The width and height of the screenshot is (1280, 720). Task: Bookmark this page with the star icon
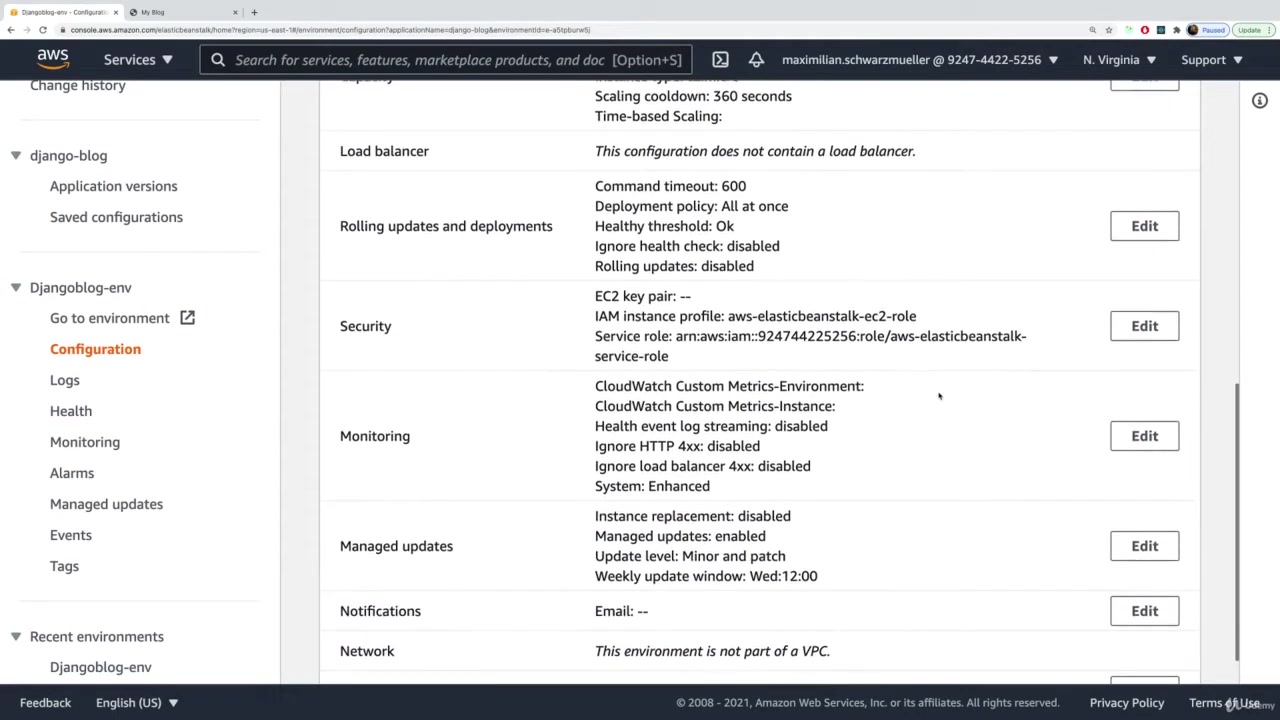(x=1109, y=30)
